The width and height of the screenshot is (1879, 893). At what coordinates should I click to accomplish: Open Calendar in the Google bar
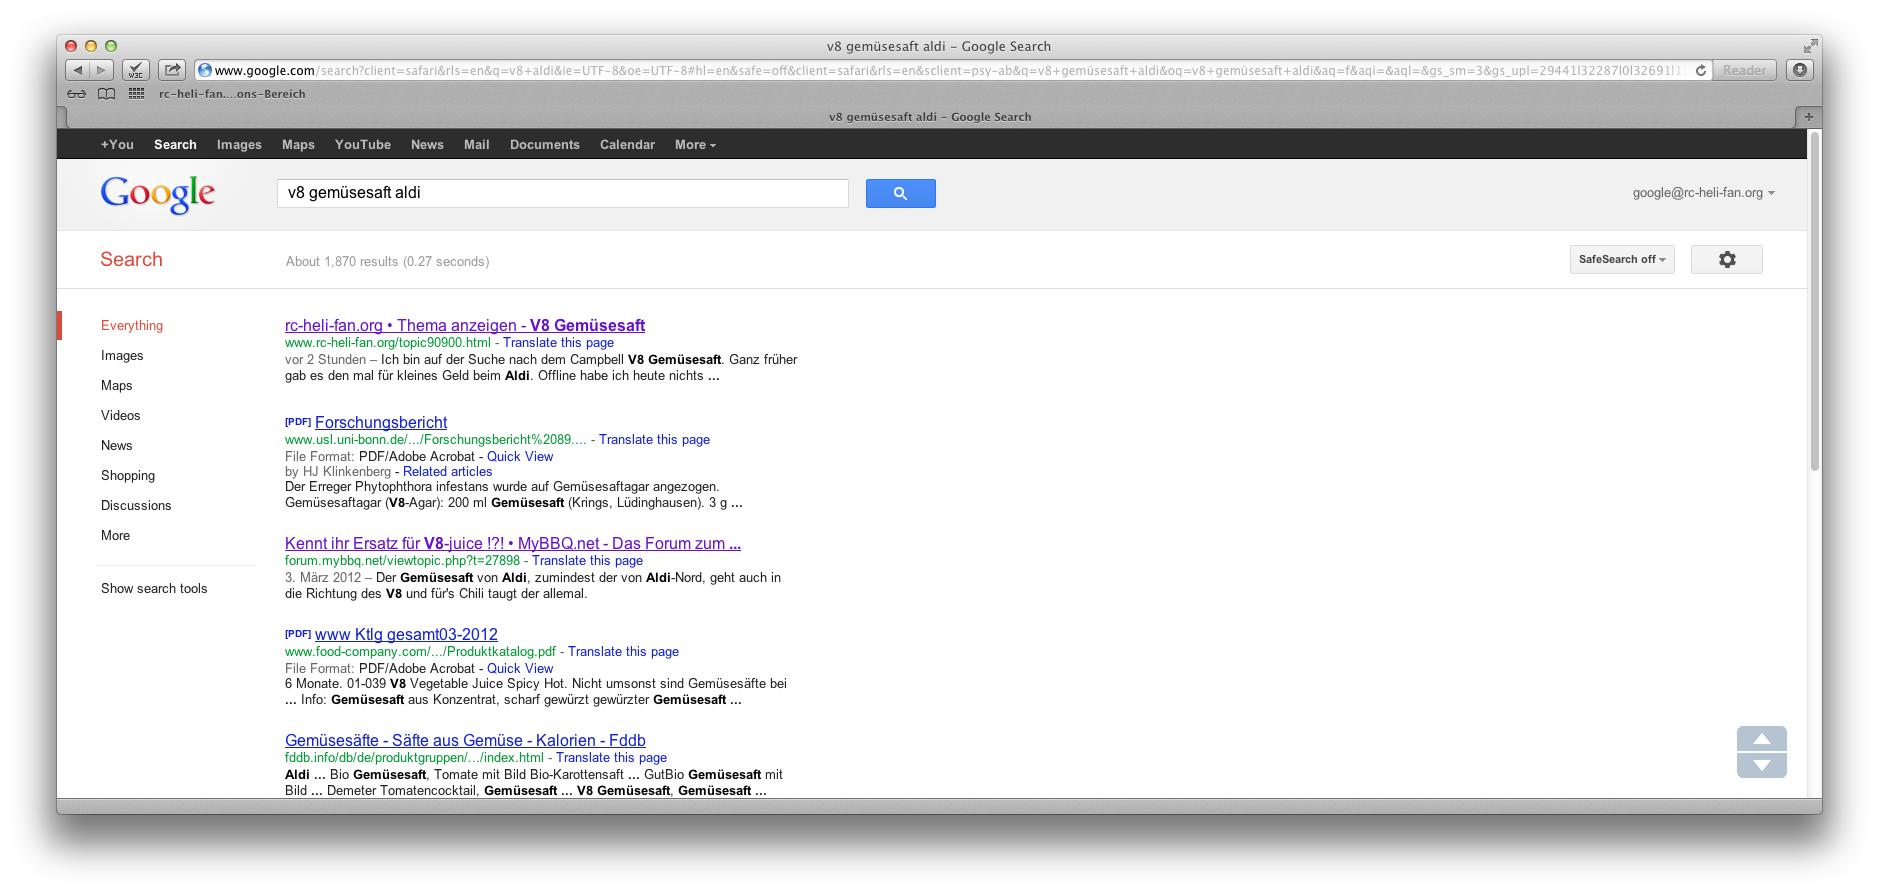627,145
